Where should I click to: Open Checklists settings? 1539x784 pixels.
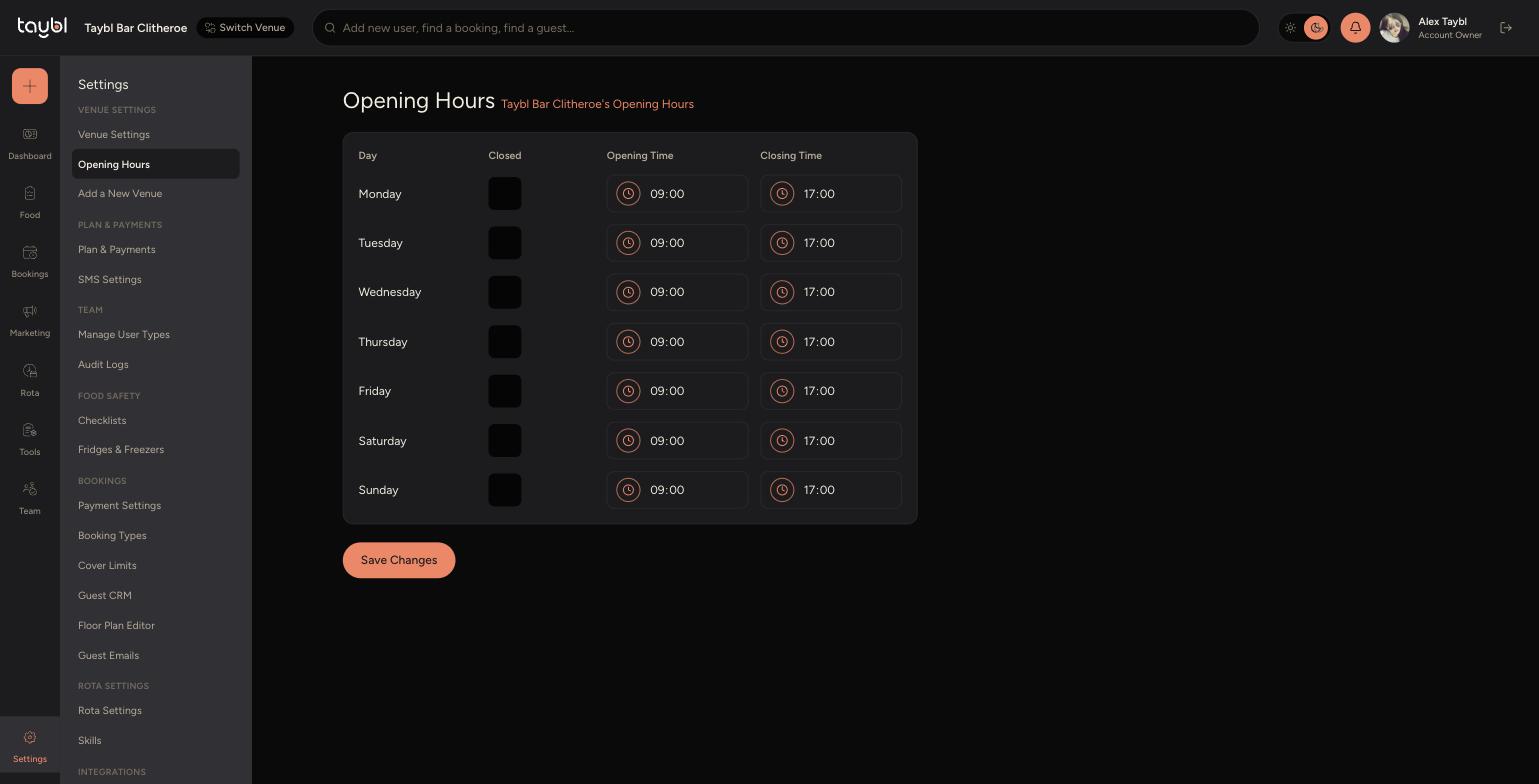(102, 421)
